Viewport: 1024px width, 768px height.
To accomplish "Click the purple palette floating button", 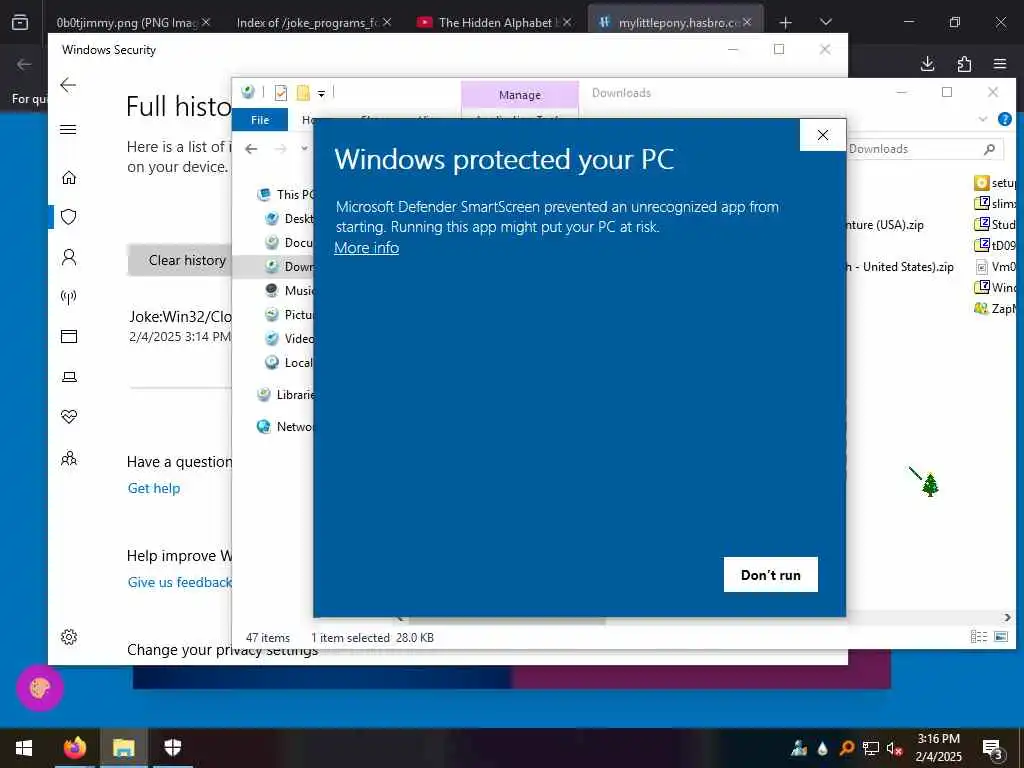I will coord(40,688).
